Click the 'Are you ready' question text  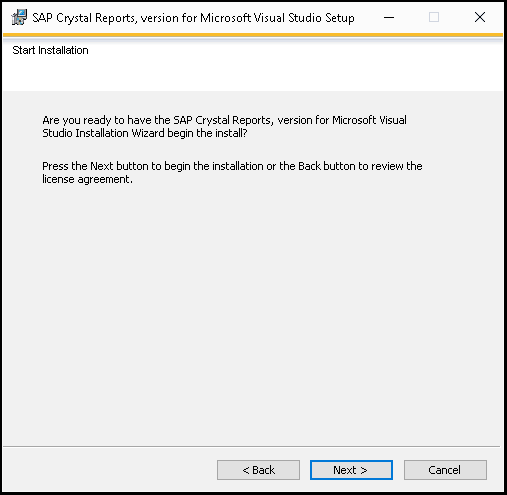pos(224,127)
